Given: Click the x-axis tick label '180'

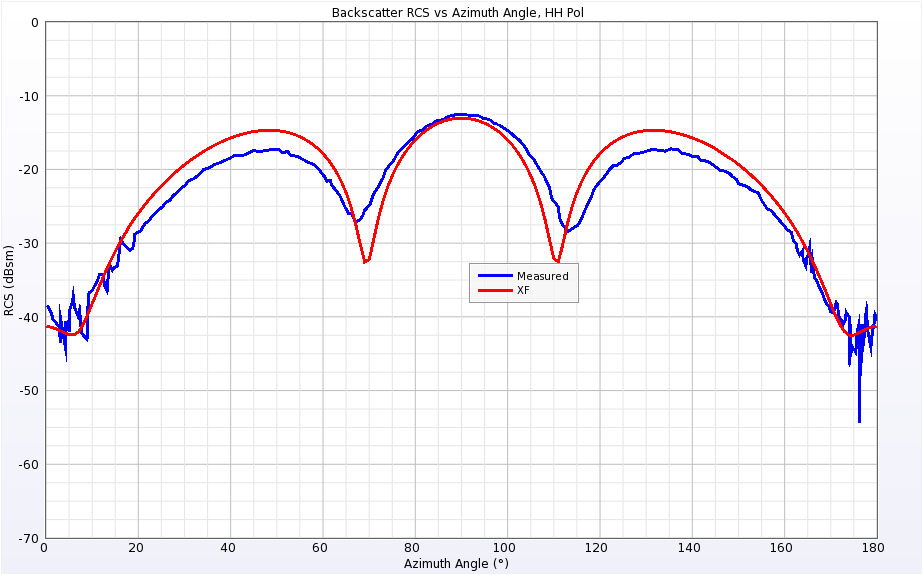Looking at the screenshot, I should click(x=873, y=548).
